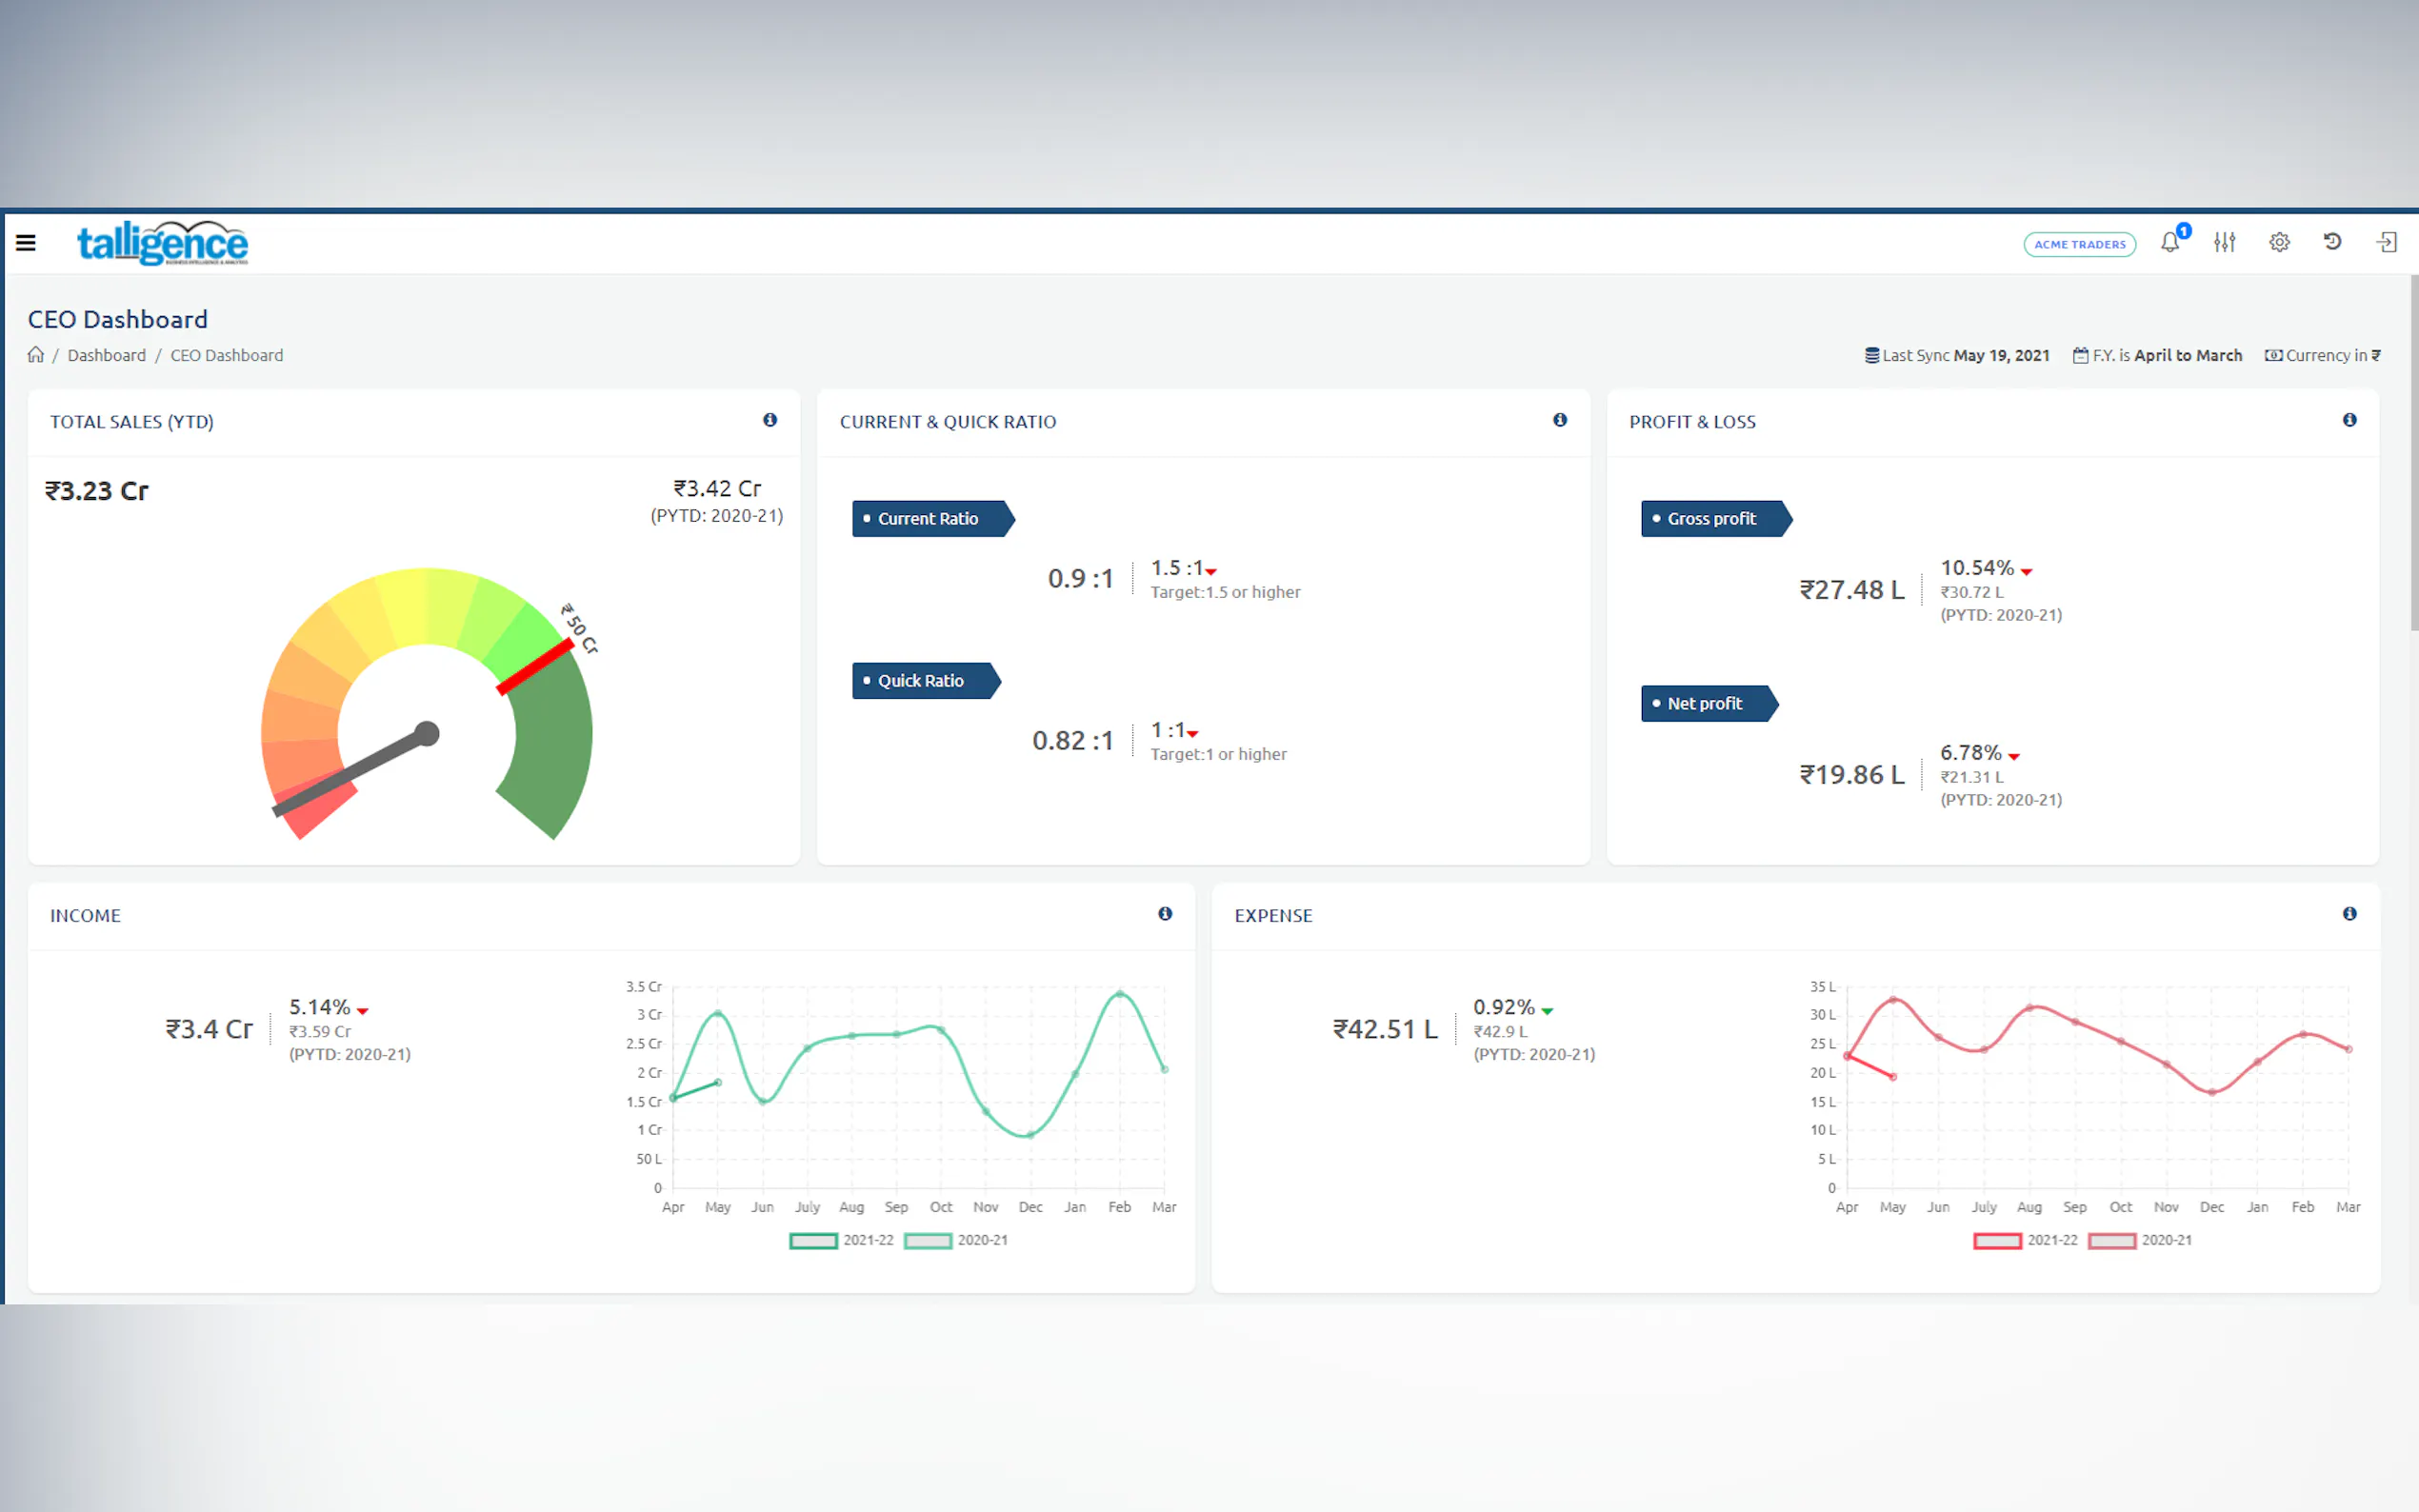Viewport: 2419px width, 1512px height.
Task: Click the refresh history icon
Action: pyautogui.click(x=2332, y=242)
